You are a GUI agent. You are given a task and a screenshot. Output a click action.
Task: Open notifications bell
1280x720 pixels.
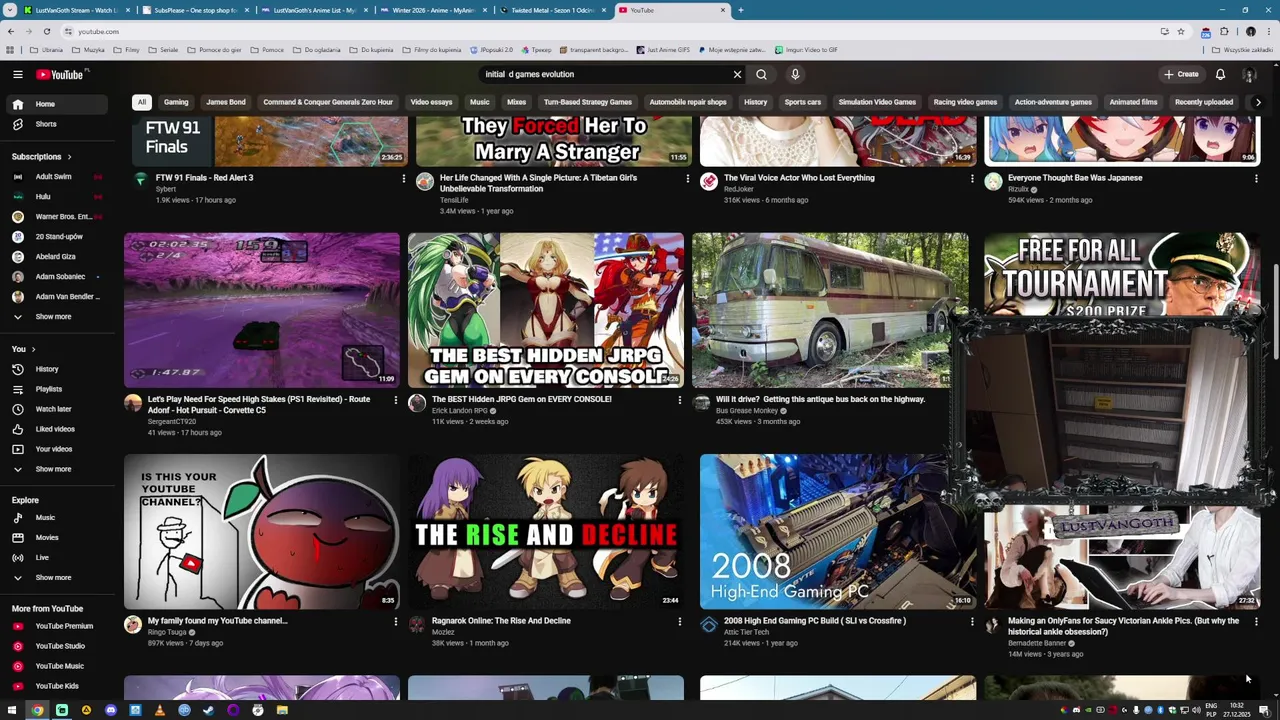point(1220,74)
